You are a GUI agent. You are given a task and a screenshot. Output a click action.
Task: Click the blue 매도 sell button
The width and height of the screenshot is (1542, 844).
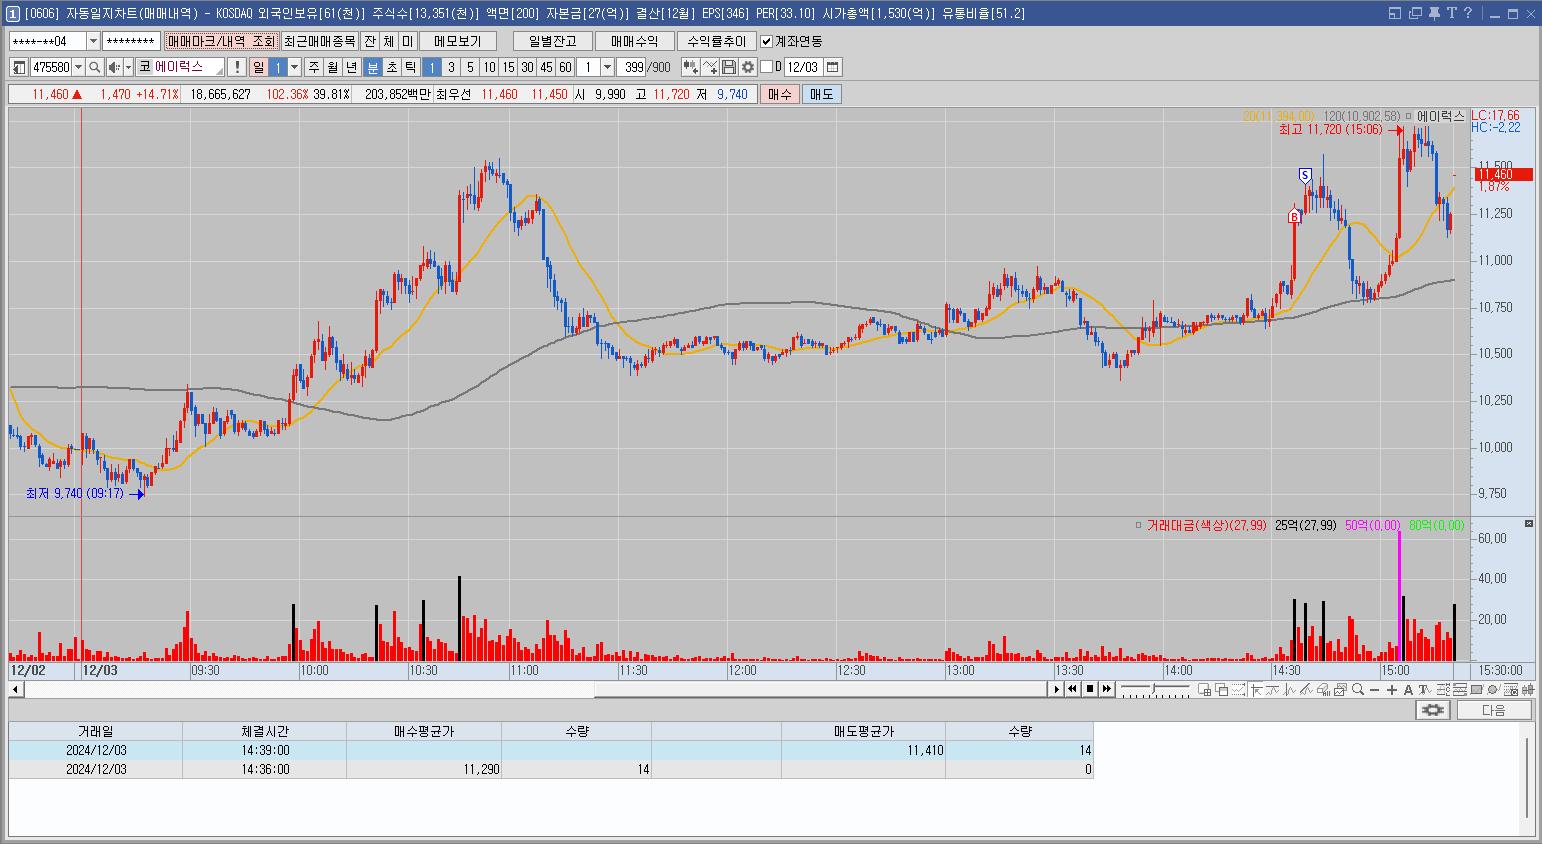[821, 94]
